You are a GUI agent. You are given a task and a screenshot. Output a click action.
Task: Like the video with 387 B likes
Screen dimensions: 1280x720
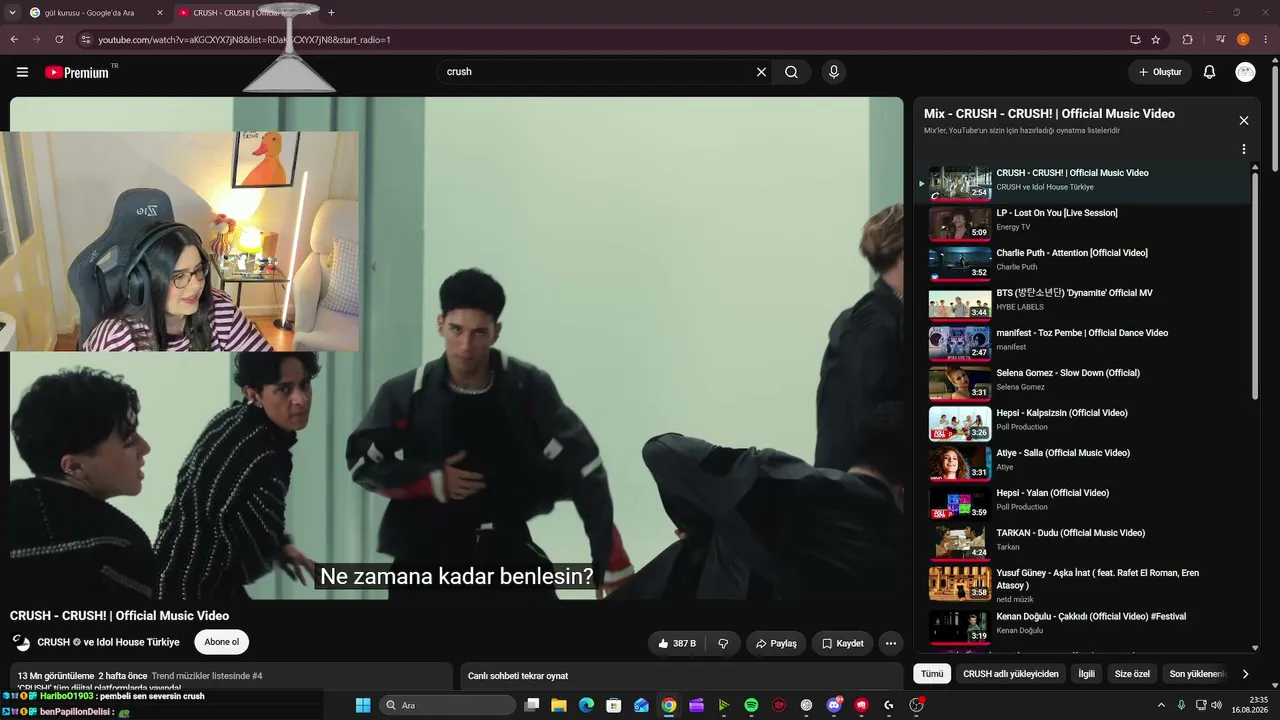coord(676,643)
